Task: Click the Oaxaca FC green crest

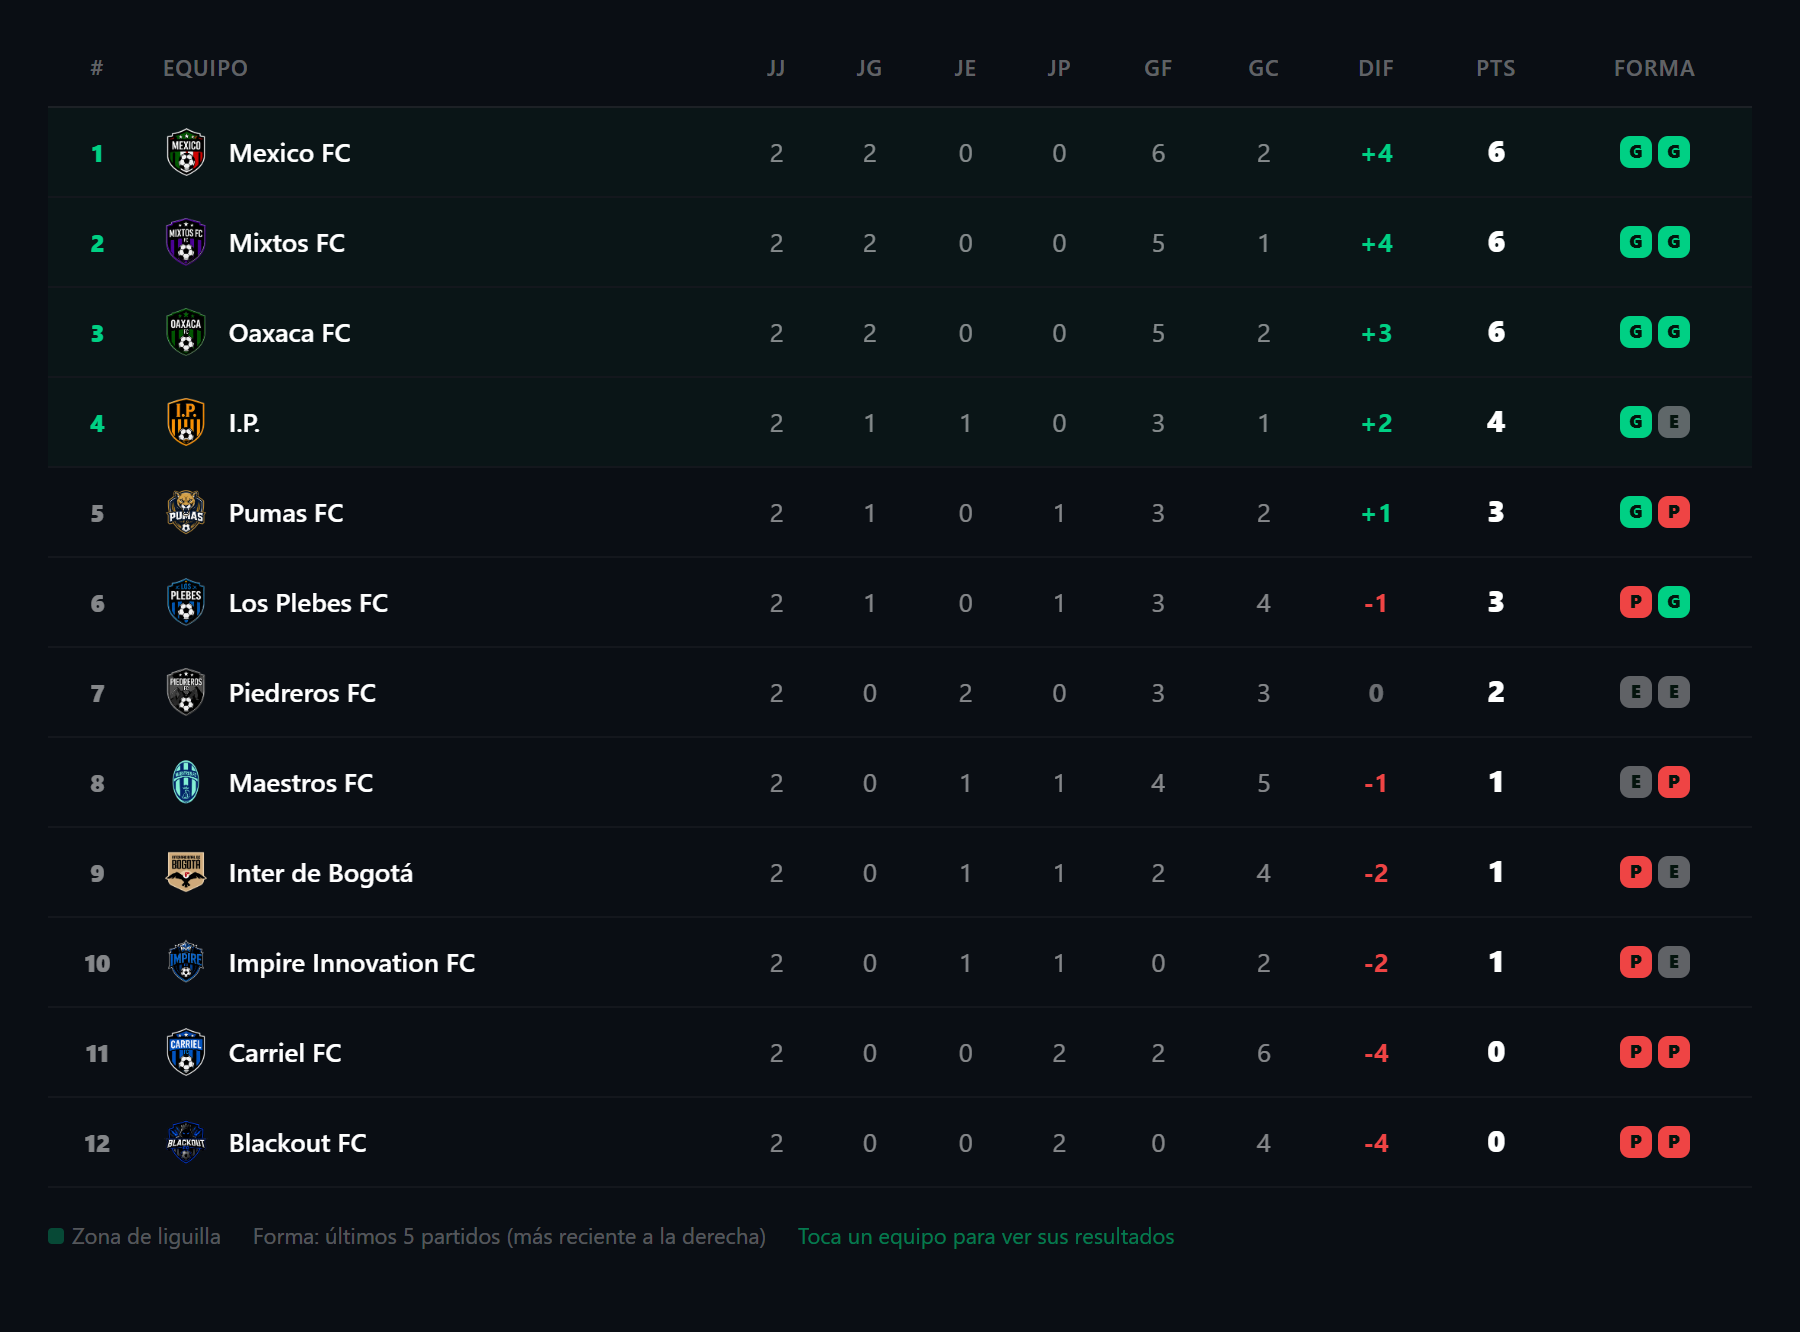Action: (x=186, y=333)
